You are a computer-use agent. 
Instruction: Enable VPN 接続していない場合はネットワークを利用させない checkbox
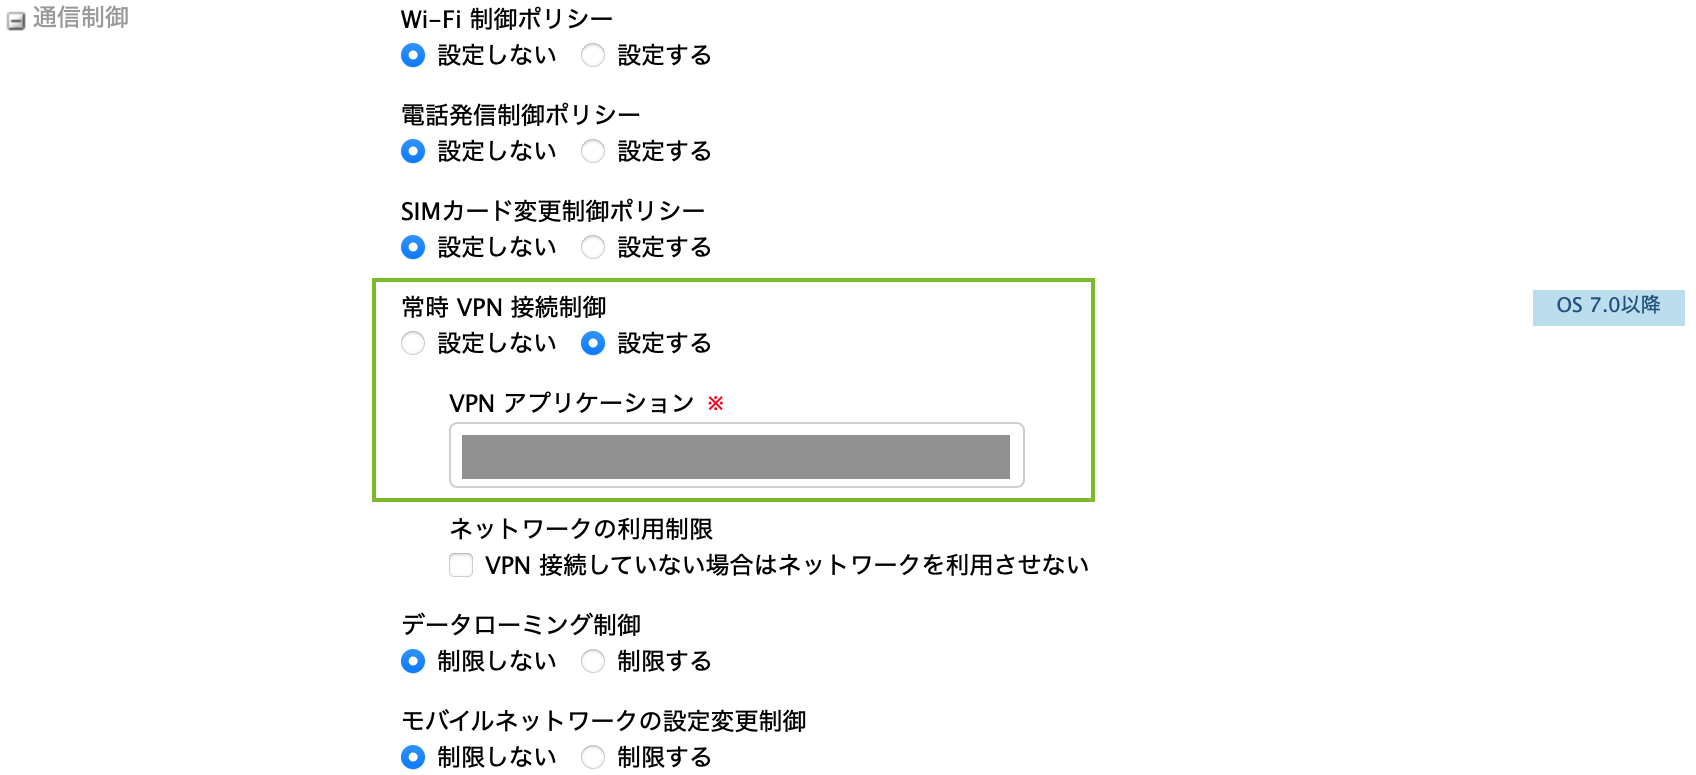pyautogui.click(x=461, y=566)
